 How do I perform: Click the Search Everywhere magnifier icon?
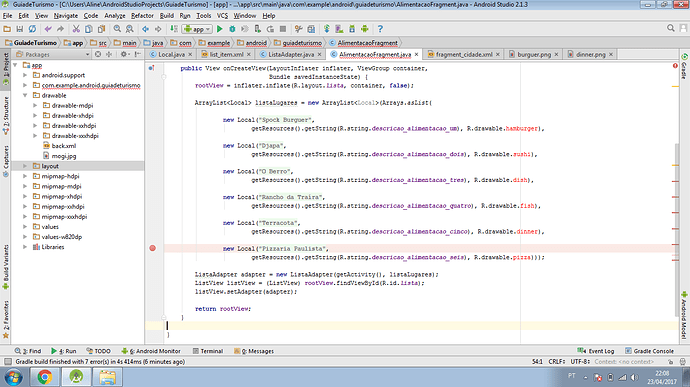click(671, 28)
